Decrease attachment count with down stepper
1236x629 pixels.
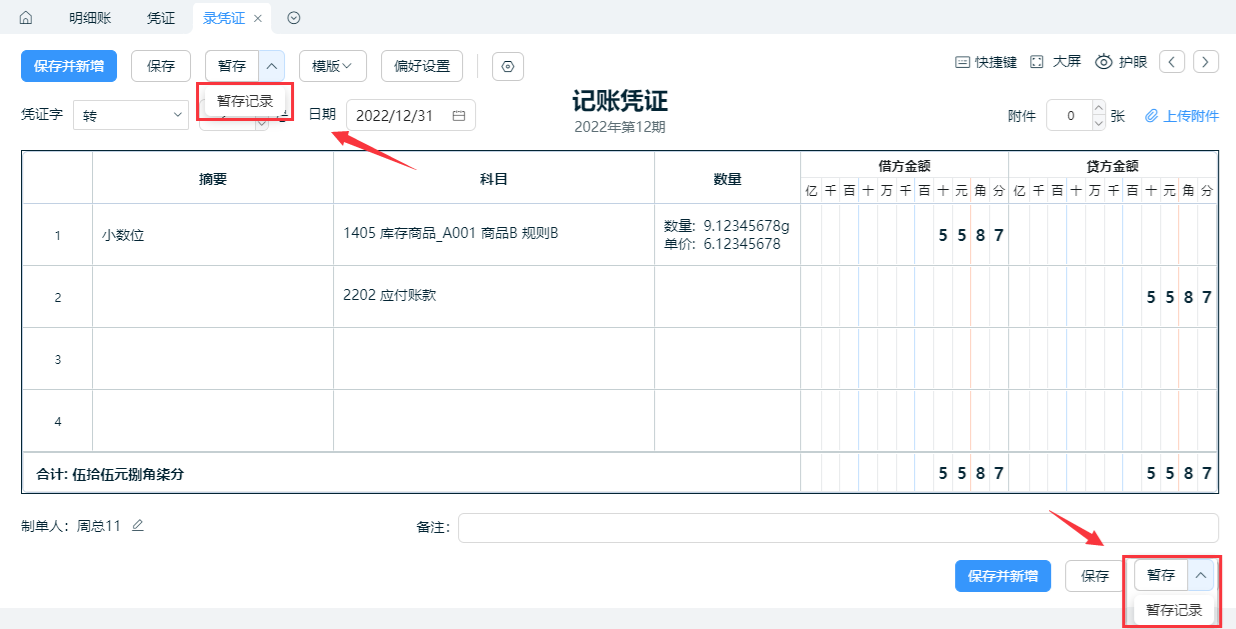tap(1098, 123)
